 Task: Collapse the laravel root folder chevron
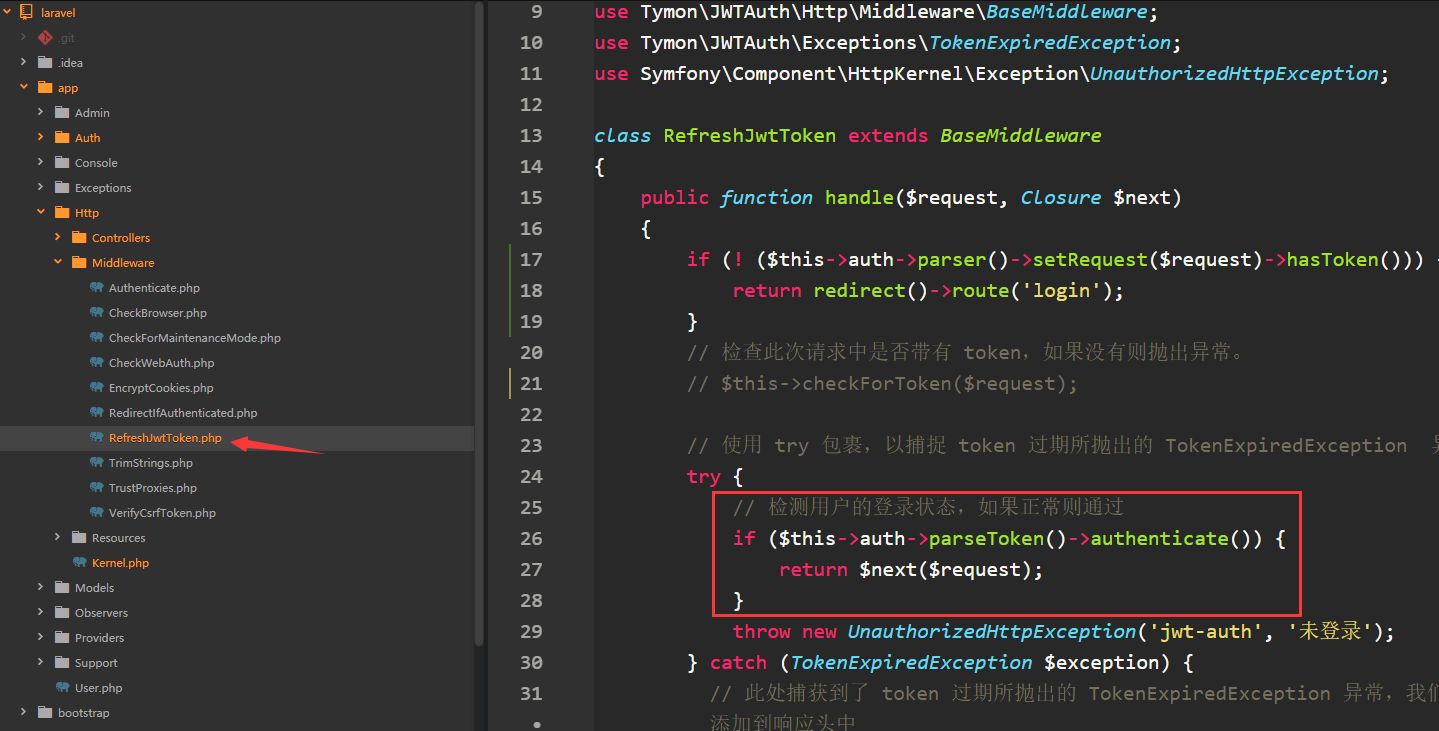pos(7,12)
